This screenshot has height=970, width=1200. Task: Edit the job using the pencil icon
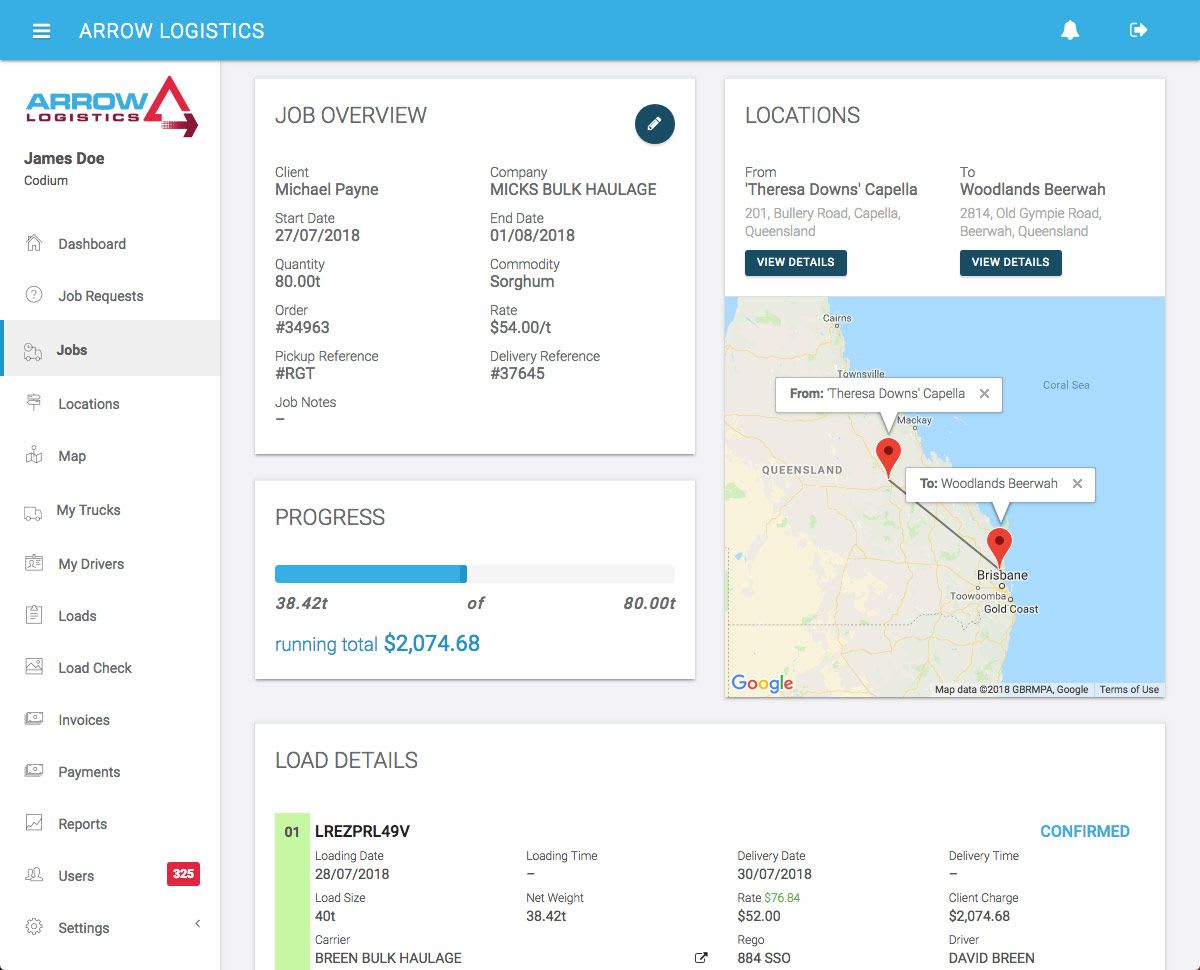[x=654, y=125]
